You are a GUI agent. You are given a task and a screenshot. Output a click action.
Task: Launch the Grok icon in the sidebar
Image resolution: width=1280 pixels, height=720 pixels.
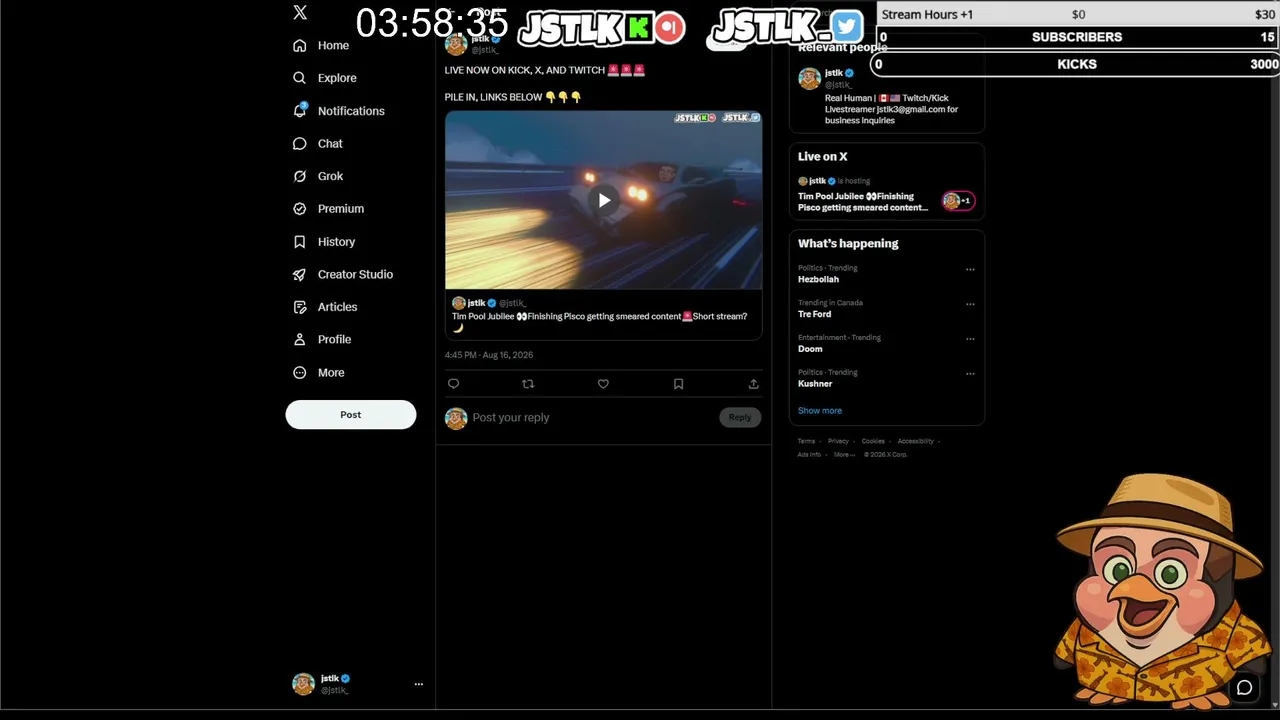299,176
